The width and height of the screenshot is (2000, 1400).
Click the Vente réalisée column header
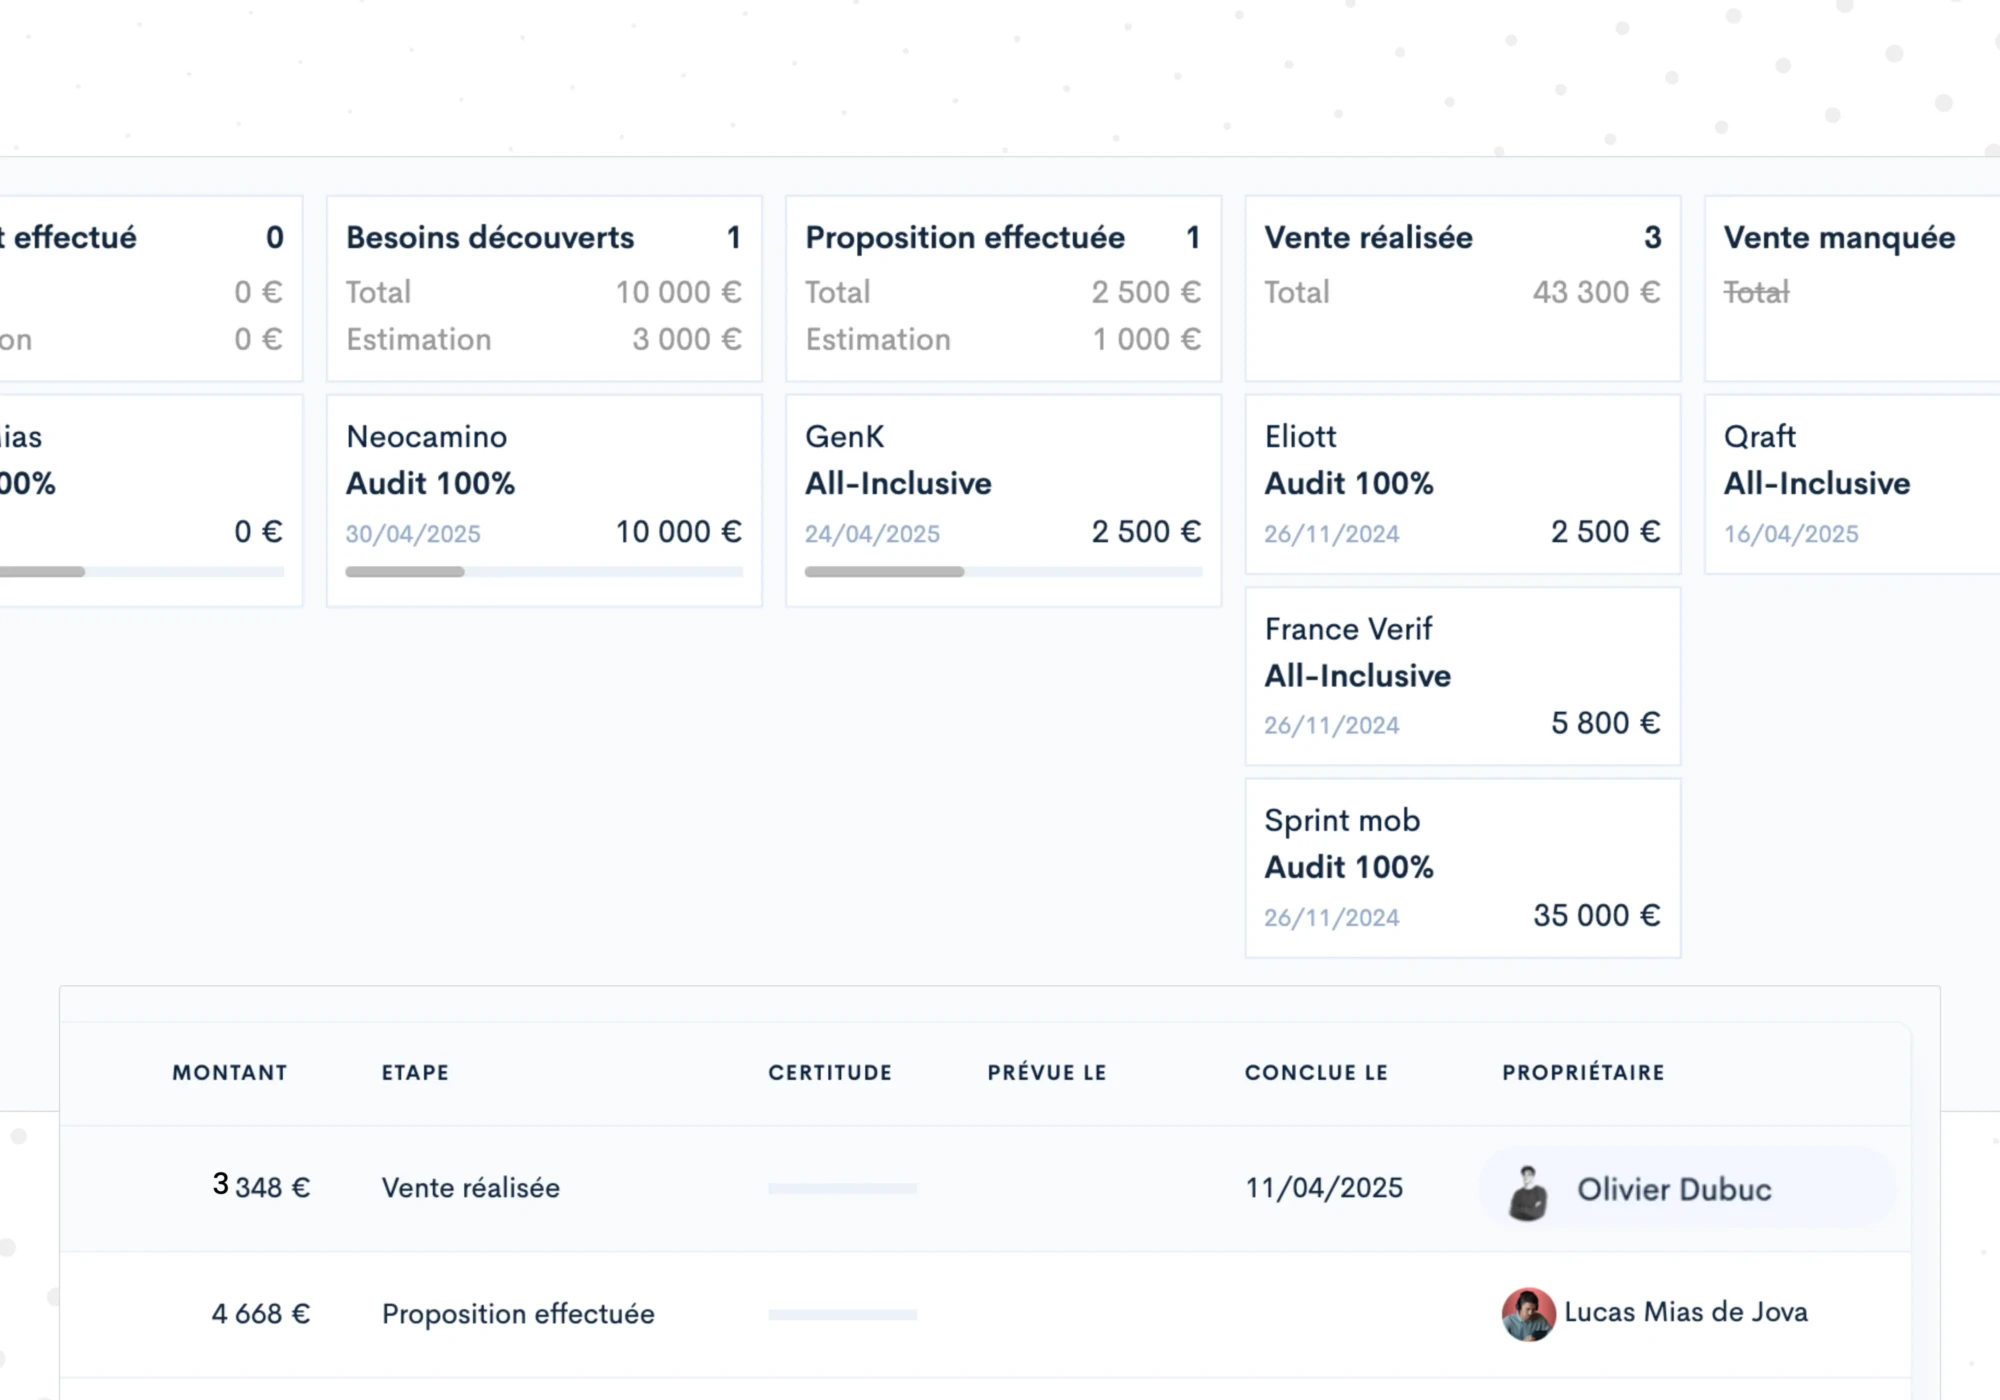(x=1368, y=238)
